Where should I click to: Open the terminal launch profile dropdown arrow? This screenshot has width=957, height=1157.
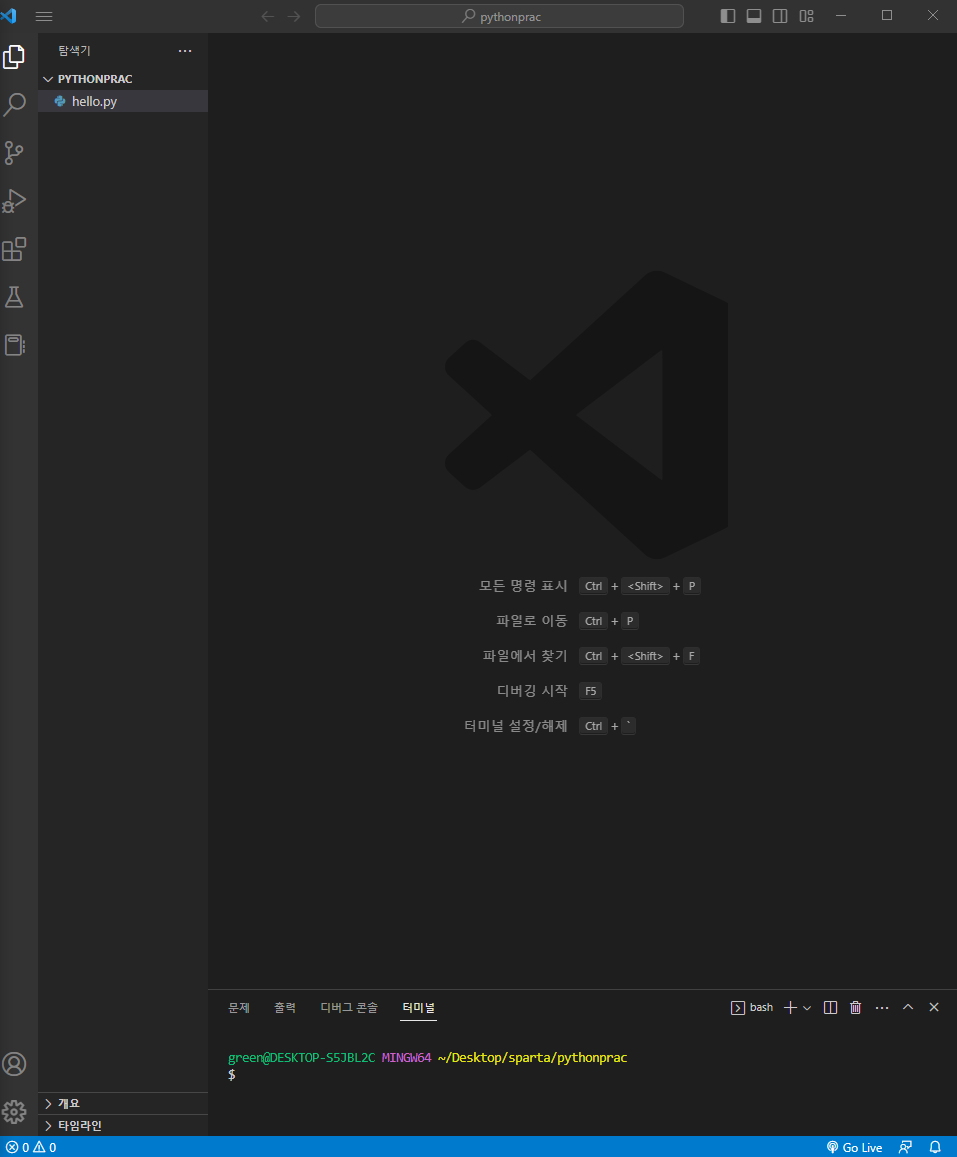click(x=807, y=1008)
